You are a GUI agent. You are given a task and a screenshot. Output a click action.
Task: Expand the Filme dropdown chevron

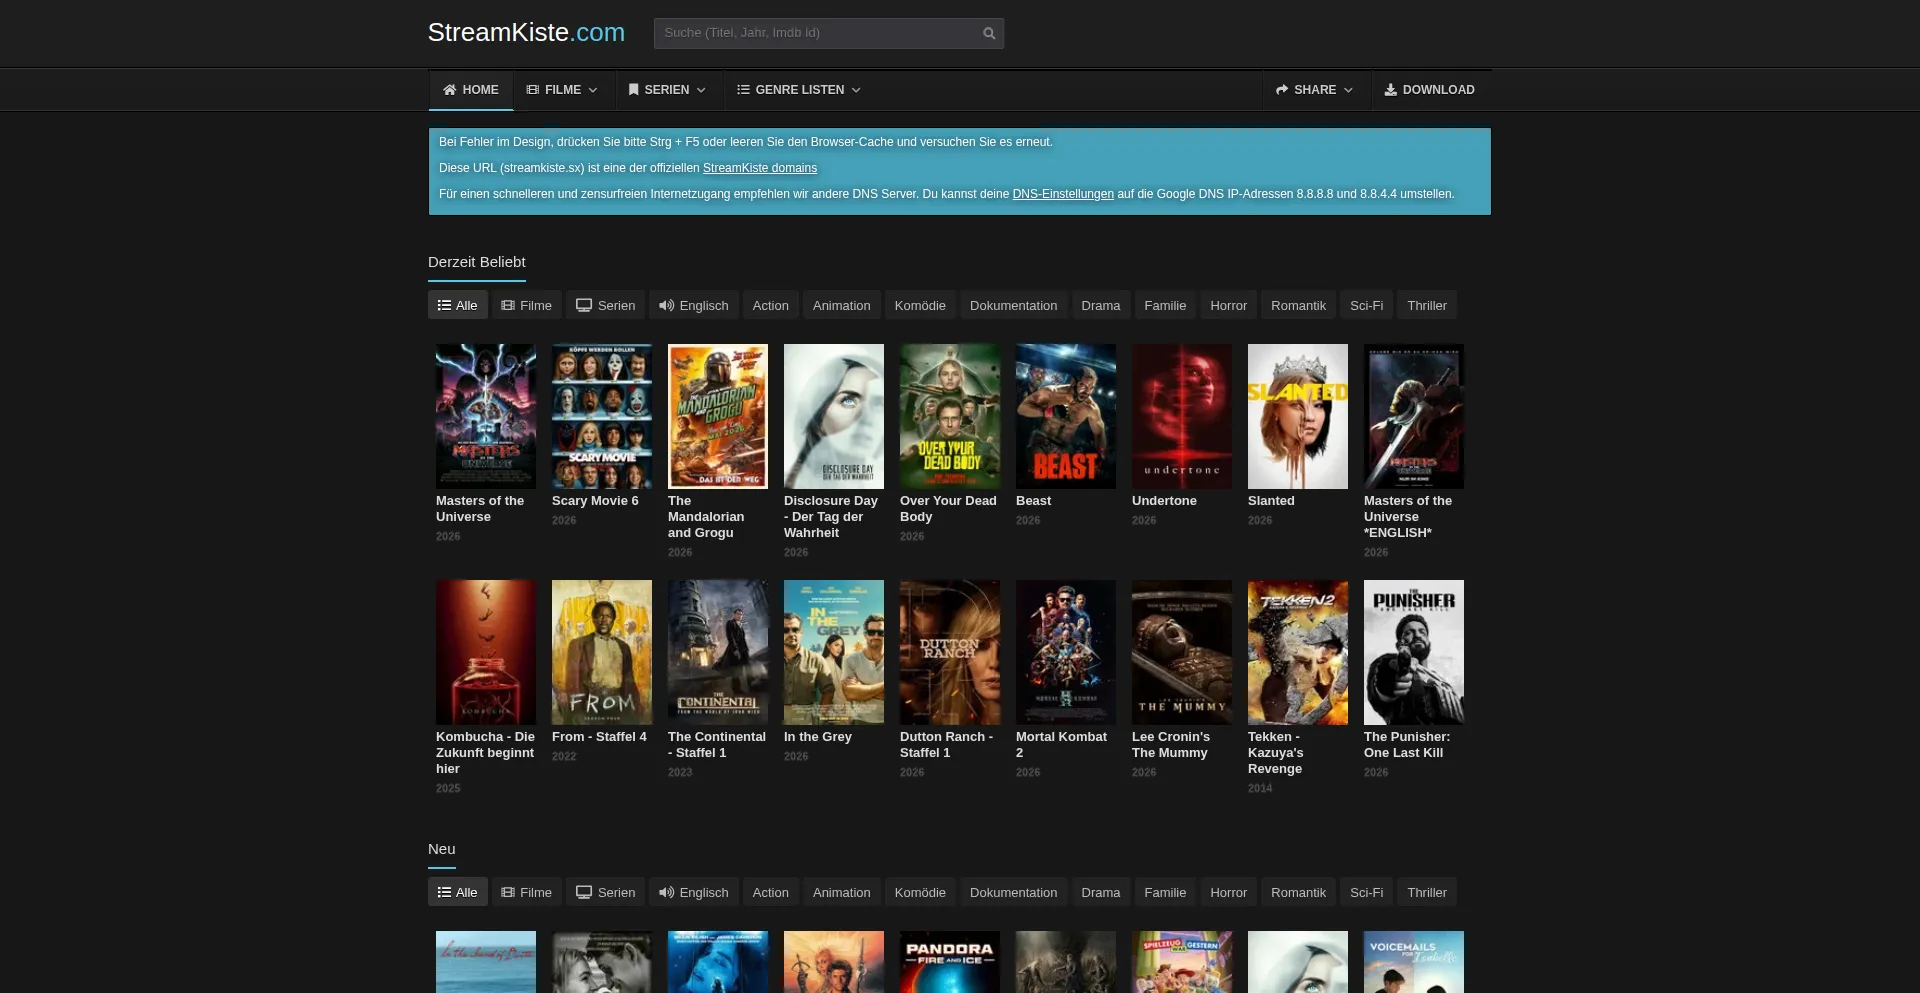(x=593, y=90)
